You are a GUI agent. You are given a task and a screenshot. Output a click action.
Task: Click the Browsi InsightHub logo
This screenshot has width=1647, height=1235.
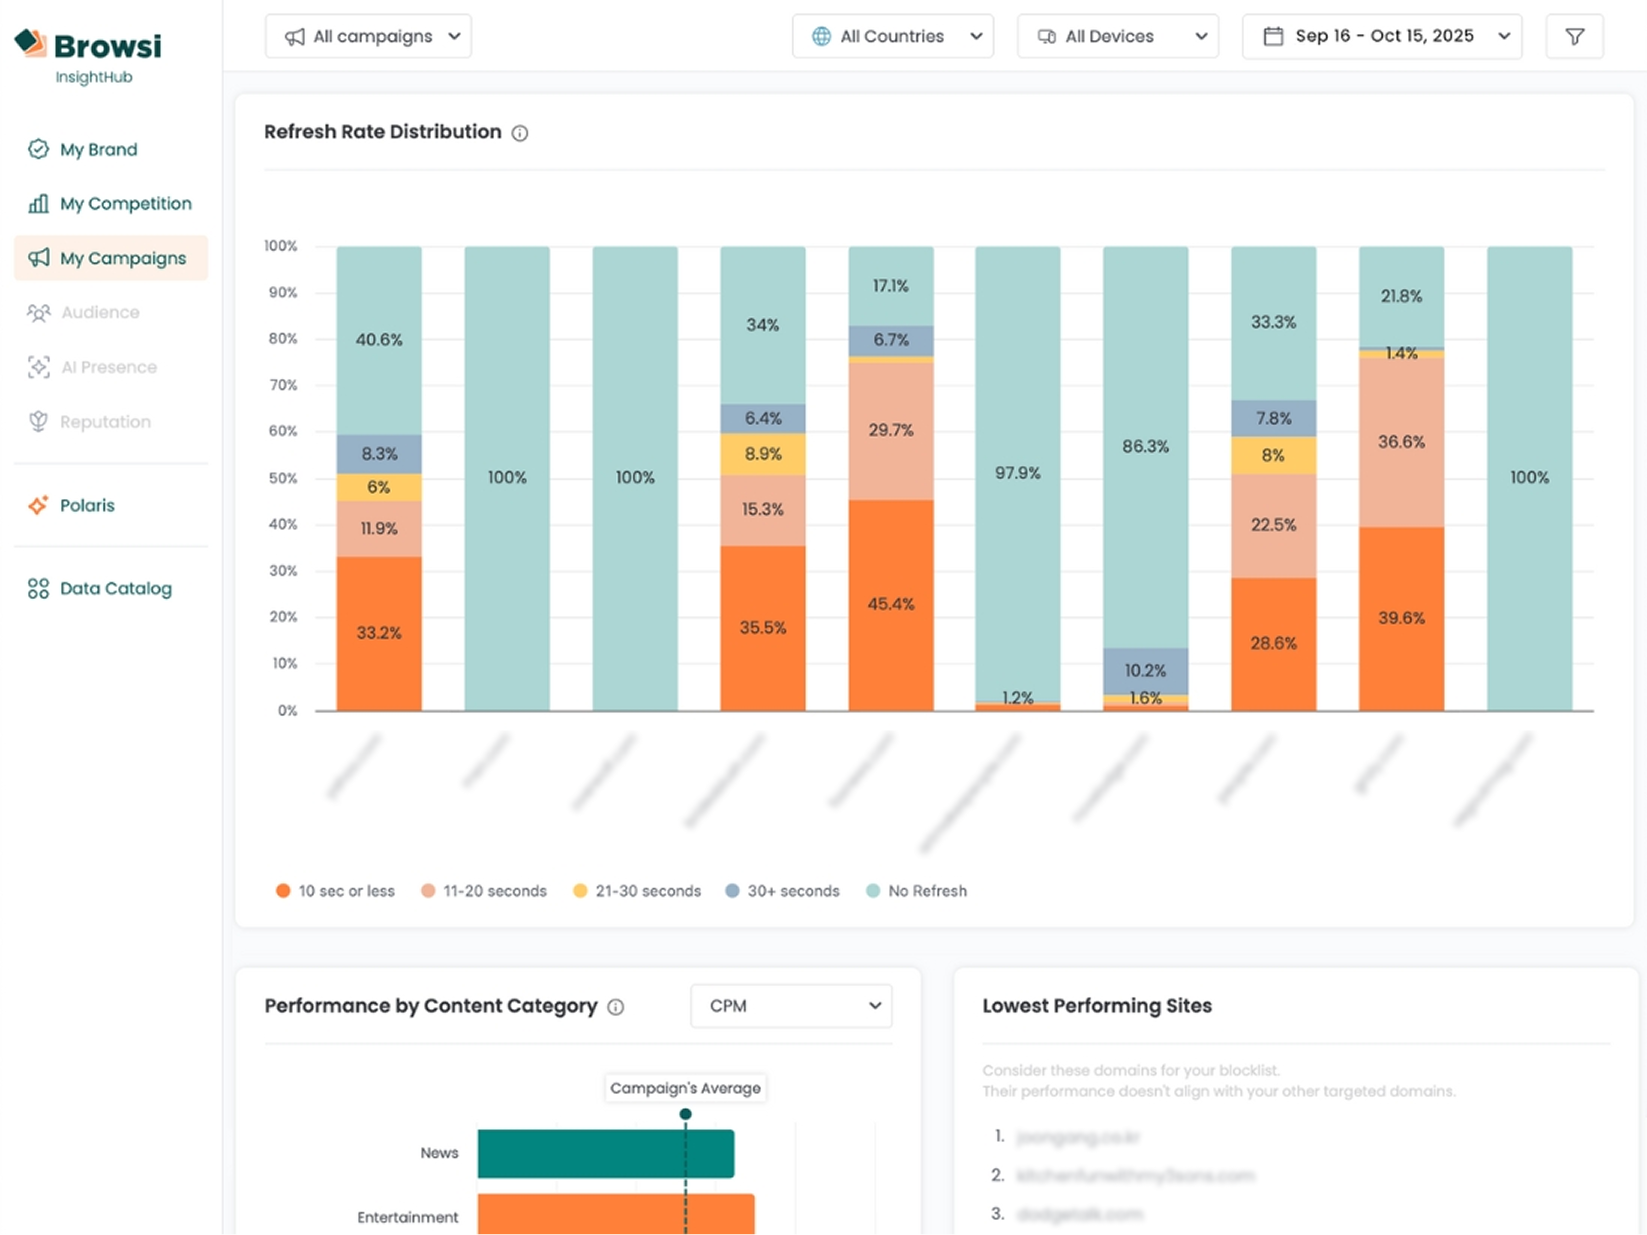(x=89, y=54)
